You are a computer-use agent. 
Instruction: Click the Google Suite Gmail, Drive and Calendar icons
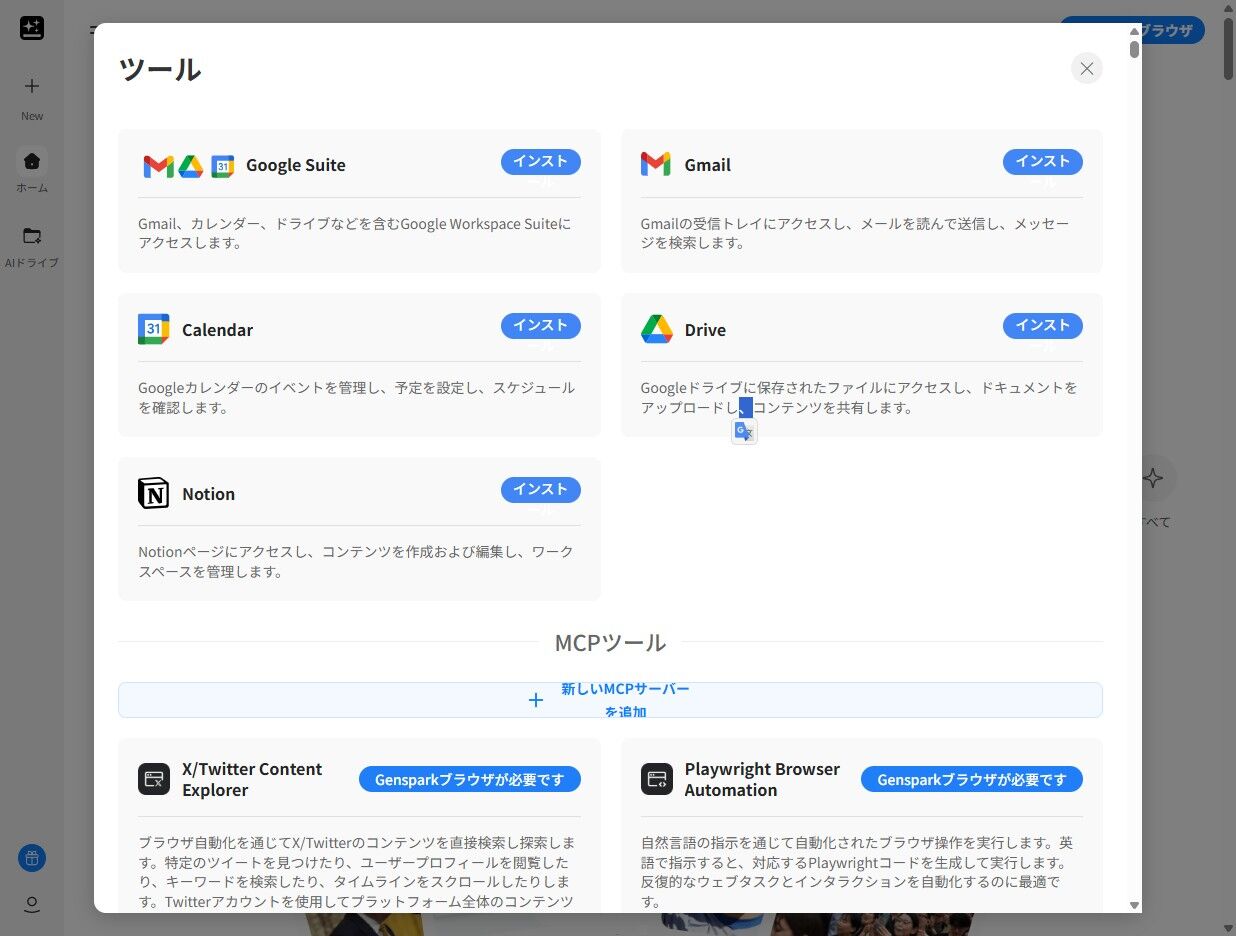pyautogui.click(x=188, y=166)
